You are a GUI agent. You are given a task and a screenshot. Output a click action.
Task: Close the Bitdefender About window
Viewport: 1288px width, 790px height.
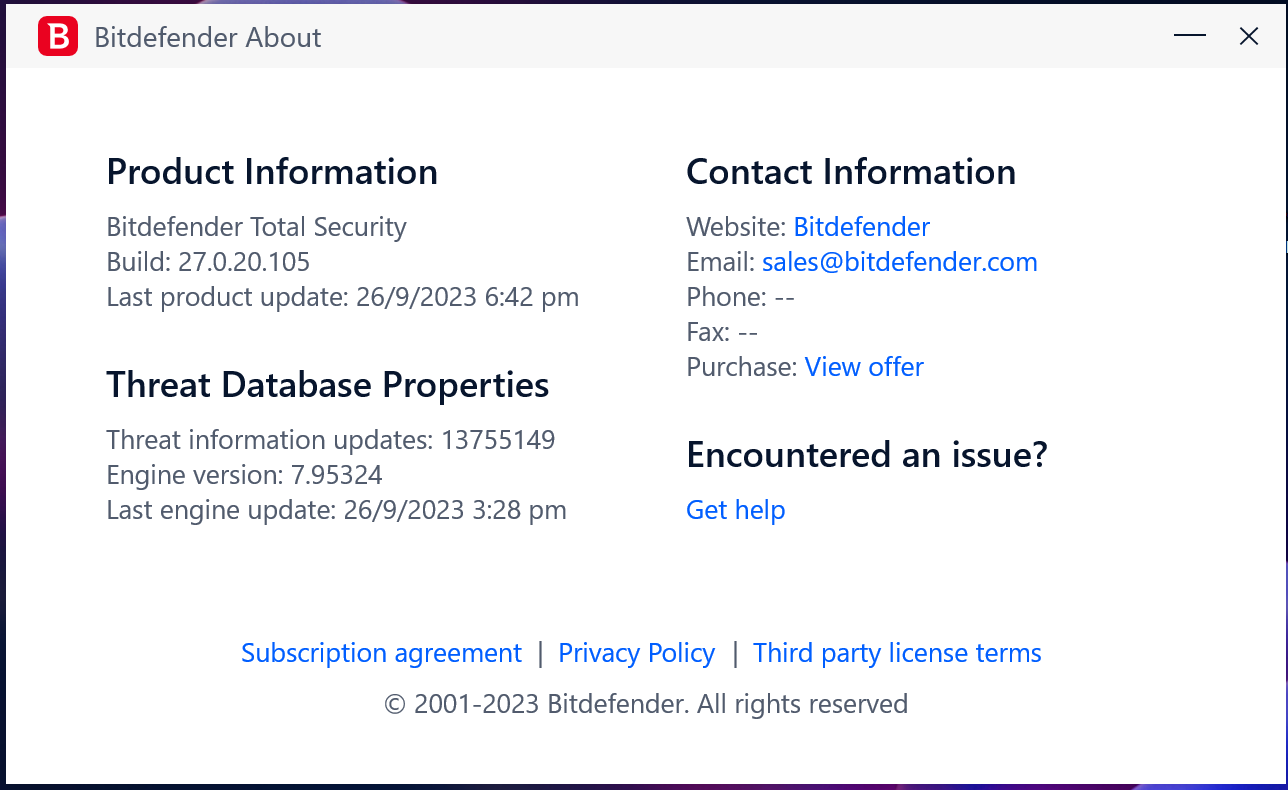(x=1249, y=37)
